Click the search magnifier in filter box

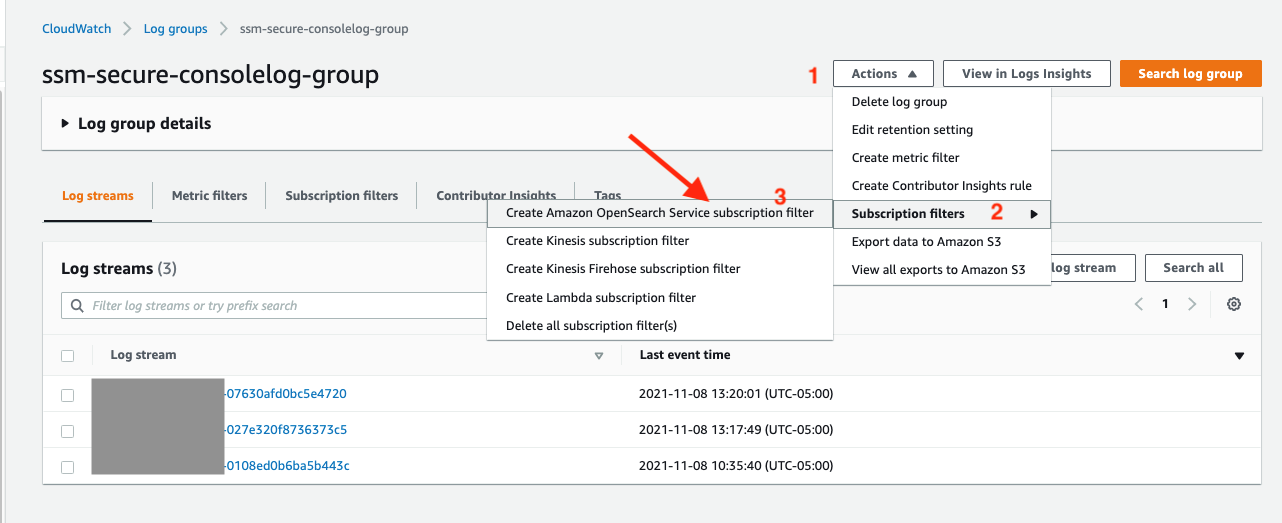(76, 305)
